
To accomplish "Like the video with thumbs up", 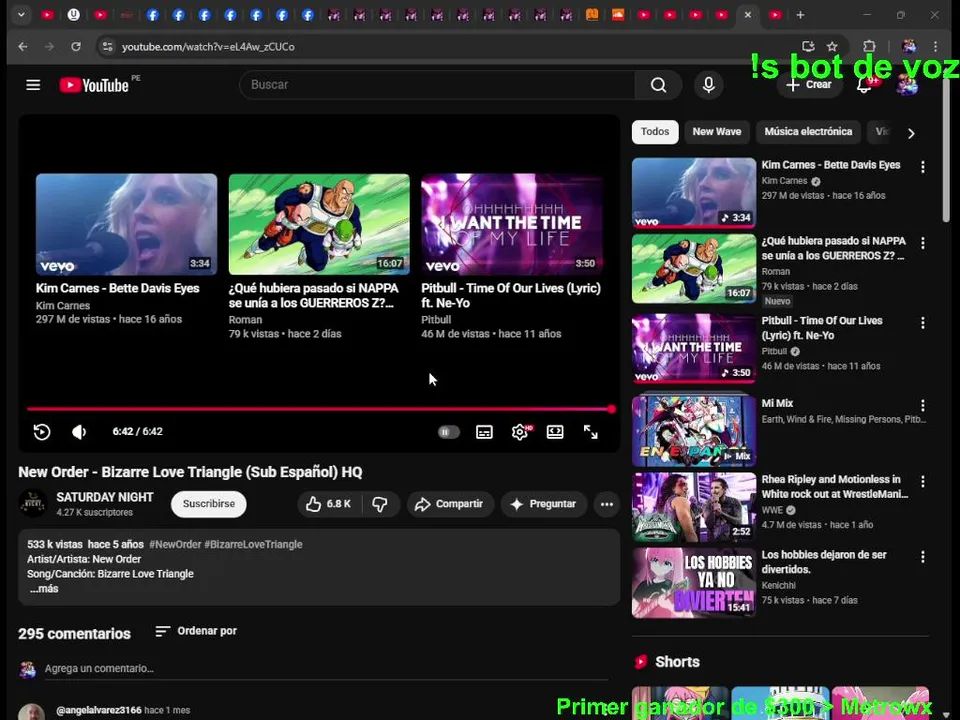I will click(329, 504).
